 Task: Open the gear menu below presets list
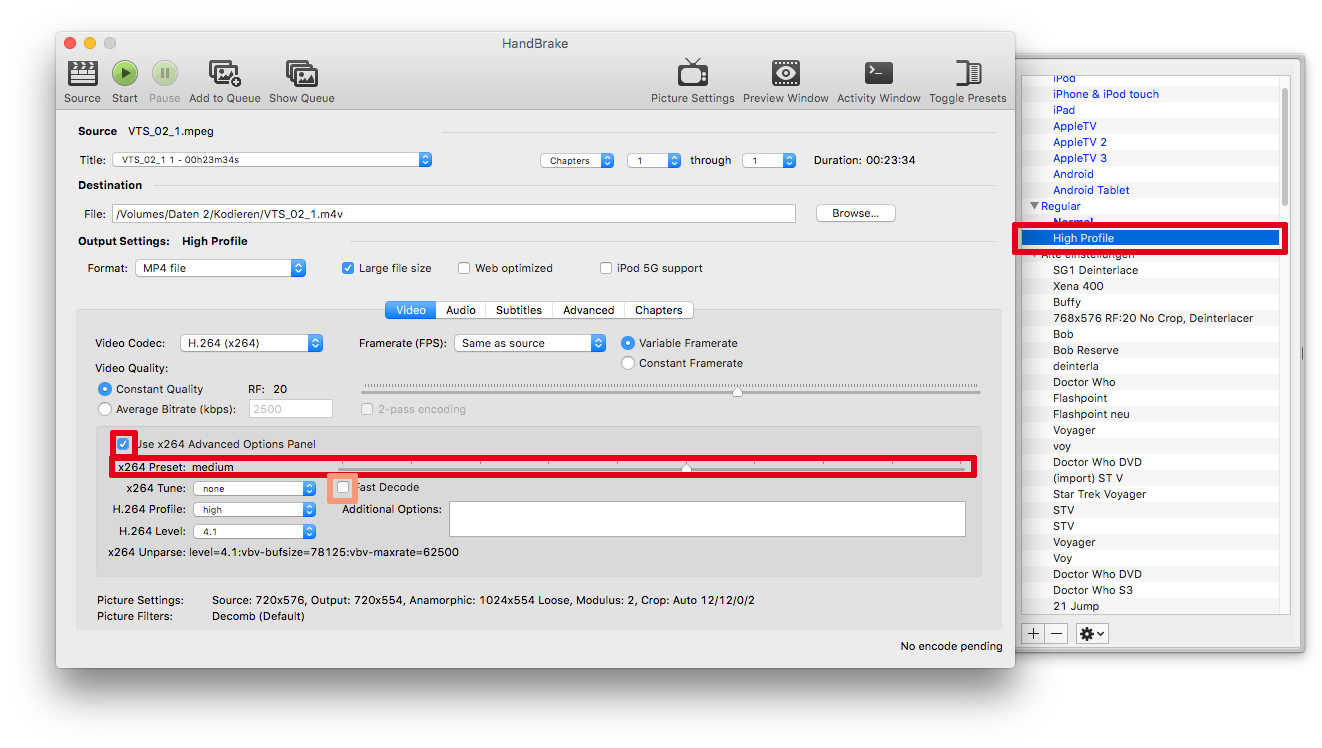[x=1091, y=633]
